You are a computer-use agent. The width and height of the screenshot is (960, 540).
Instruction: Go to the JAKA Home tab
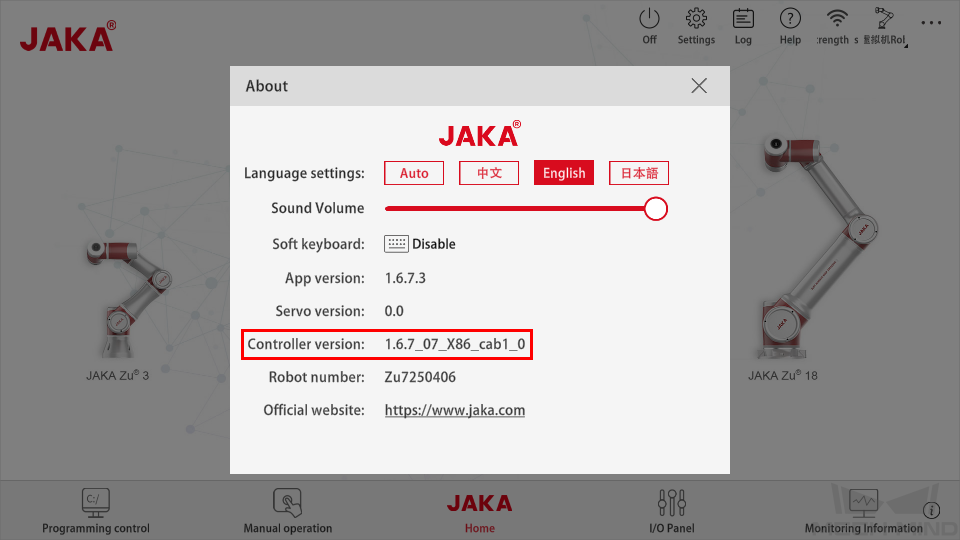(x=479, y=512)
